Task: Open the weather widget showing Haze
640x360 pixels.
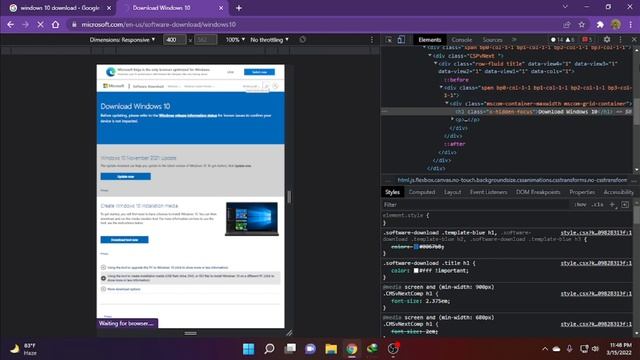Action: tap(24, 349)
